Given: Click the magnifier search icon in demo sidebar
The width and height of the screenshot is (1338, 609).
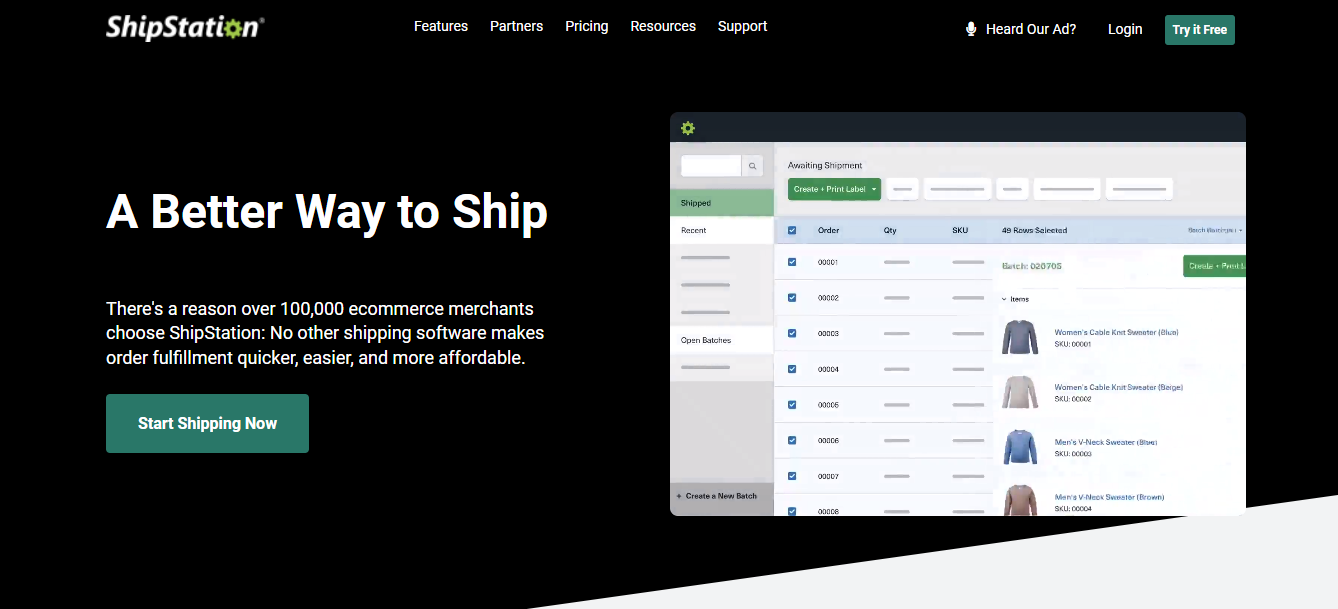Looking at the screenshot, I should (753, 166).
